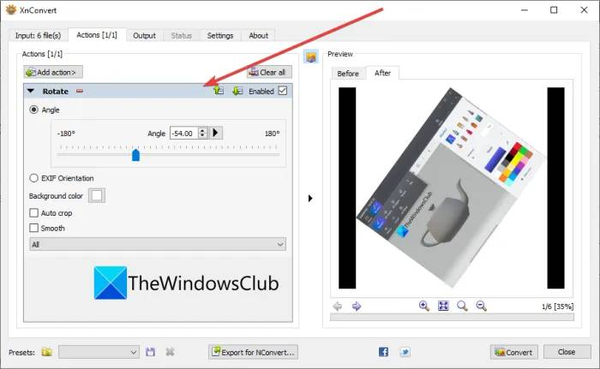Reset preview zoom to actual size

pyautogui.click(x=462, y=305)
